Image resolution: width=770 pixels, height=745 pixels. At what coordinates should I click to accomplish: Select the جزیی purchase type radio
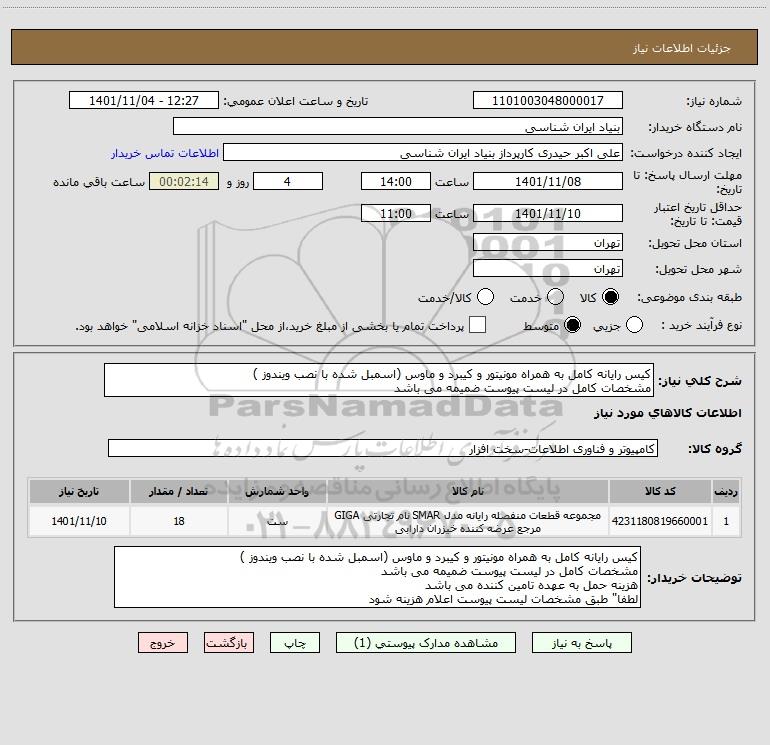(x=634, y=325)
